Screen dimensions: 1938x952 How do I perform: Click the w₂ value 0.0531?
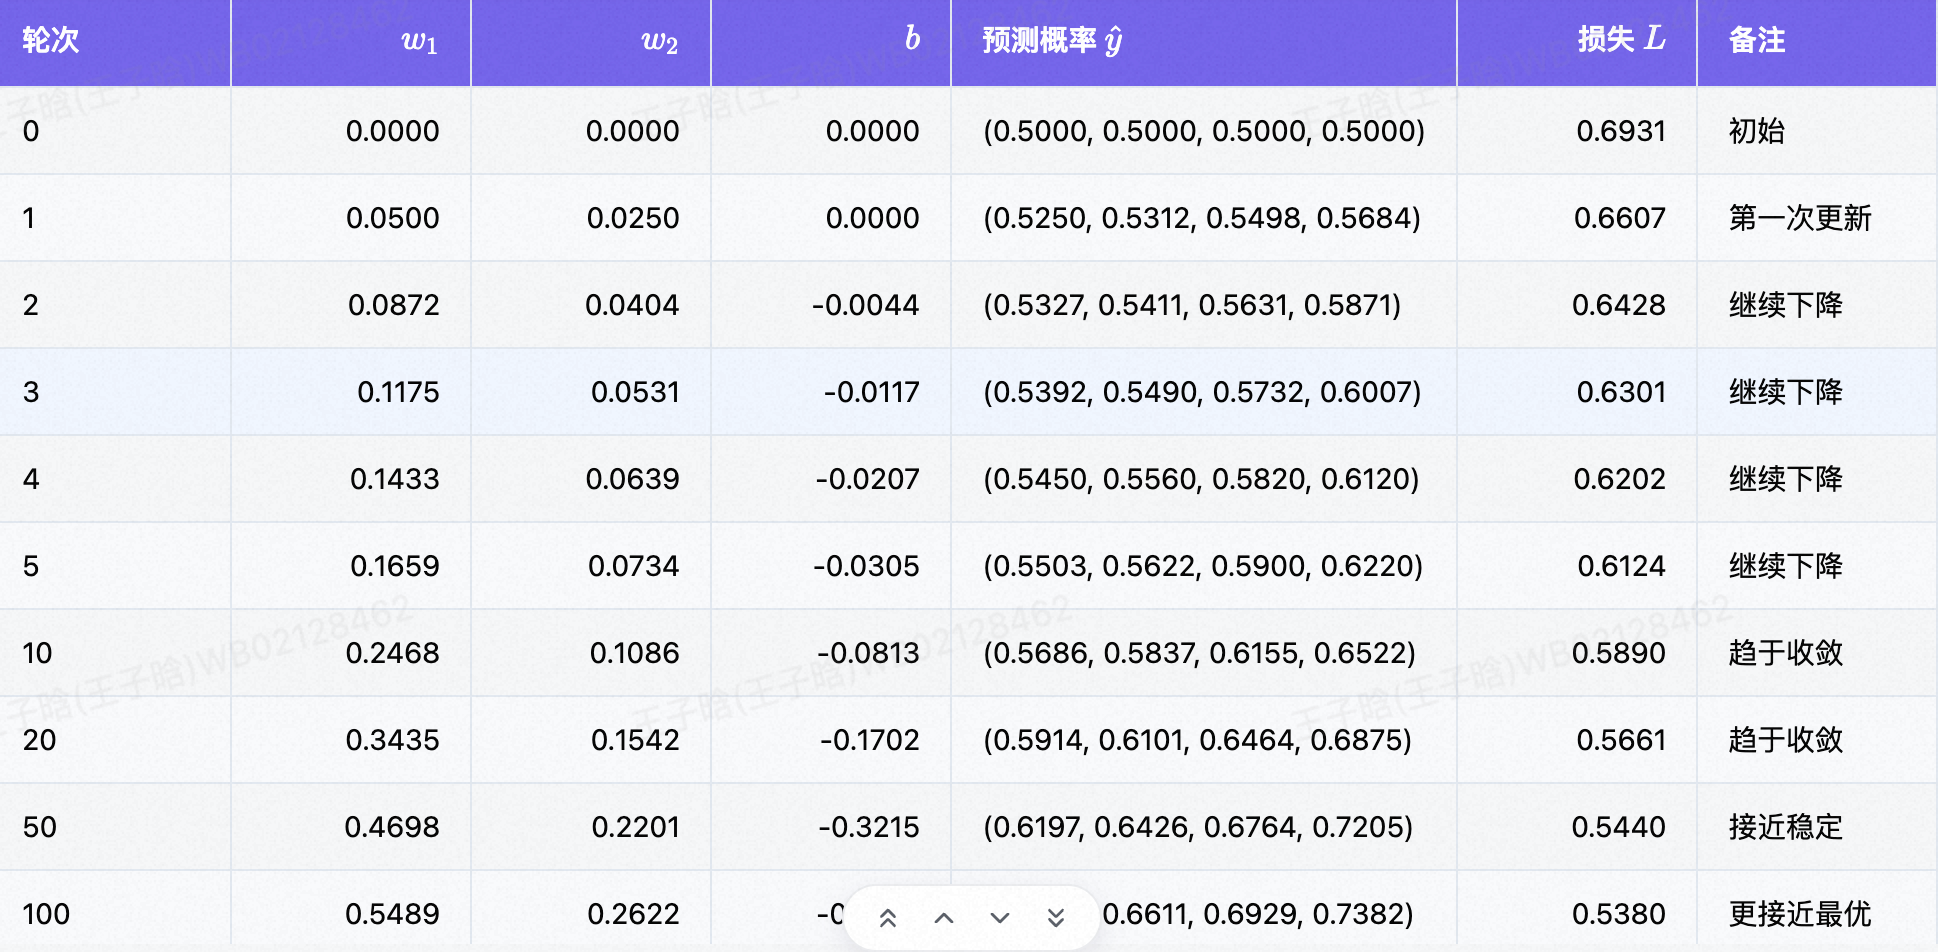(x=635, y=392)
